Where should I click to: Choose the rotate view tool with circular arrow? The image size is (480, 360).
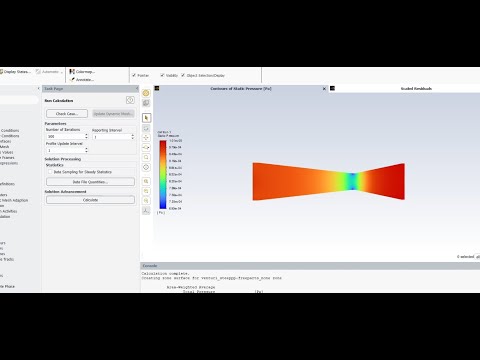coord(146,147)
